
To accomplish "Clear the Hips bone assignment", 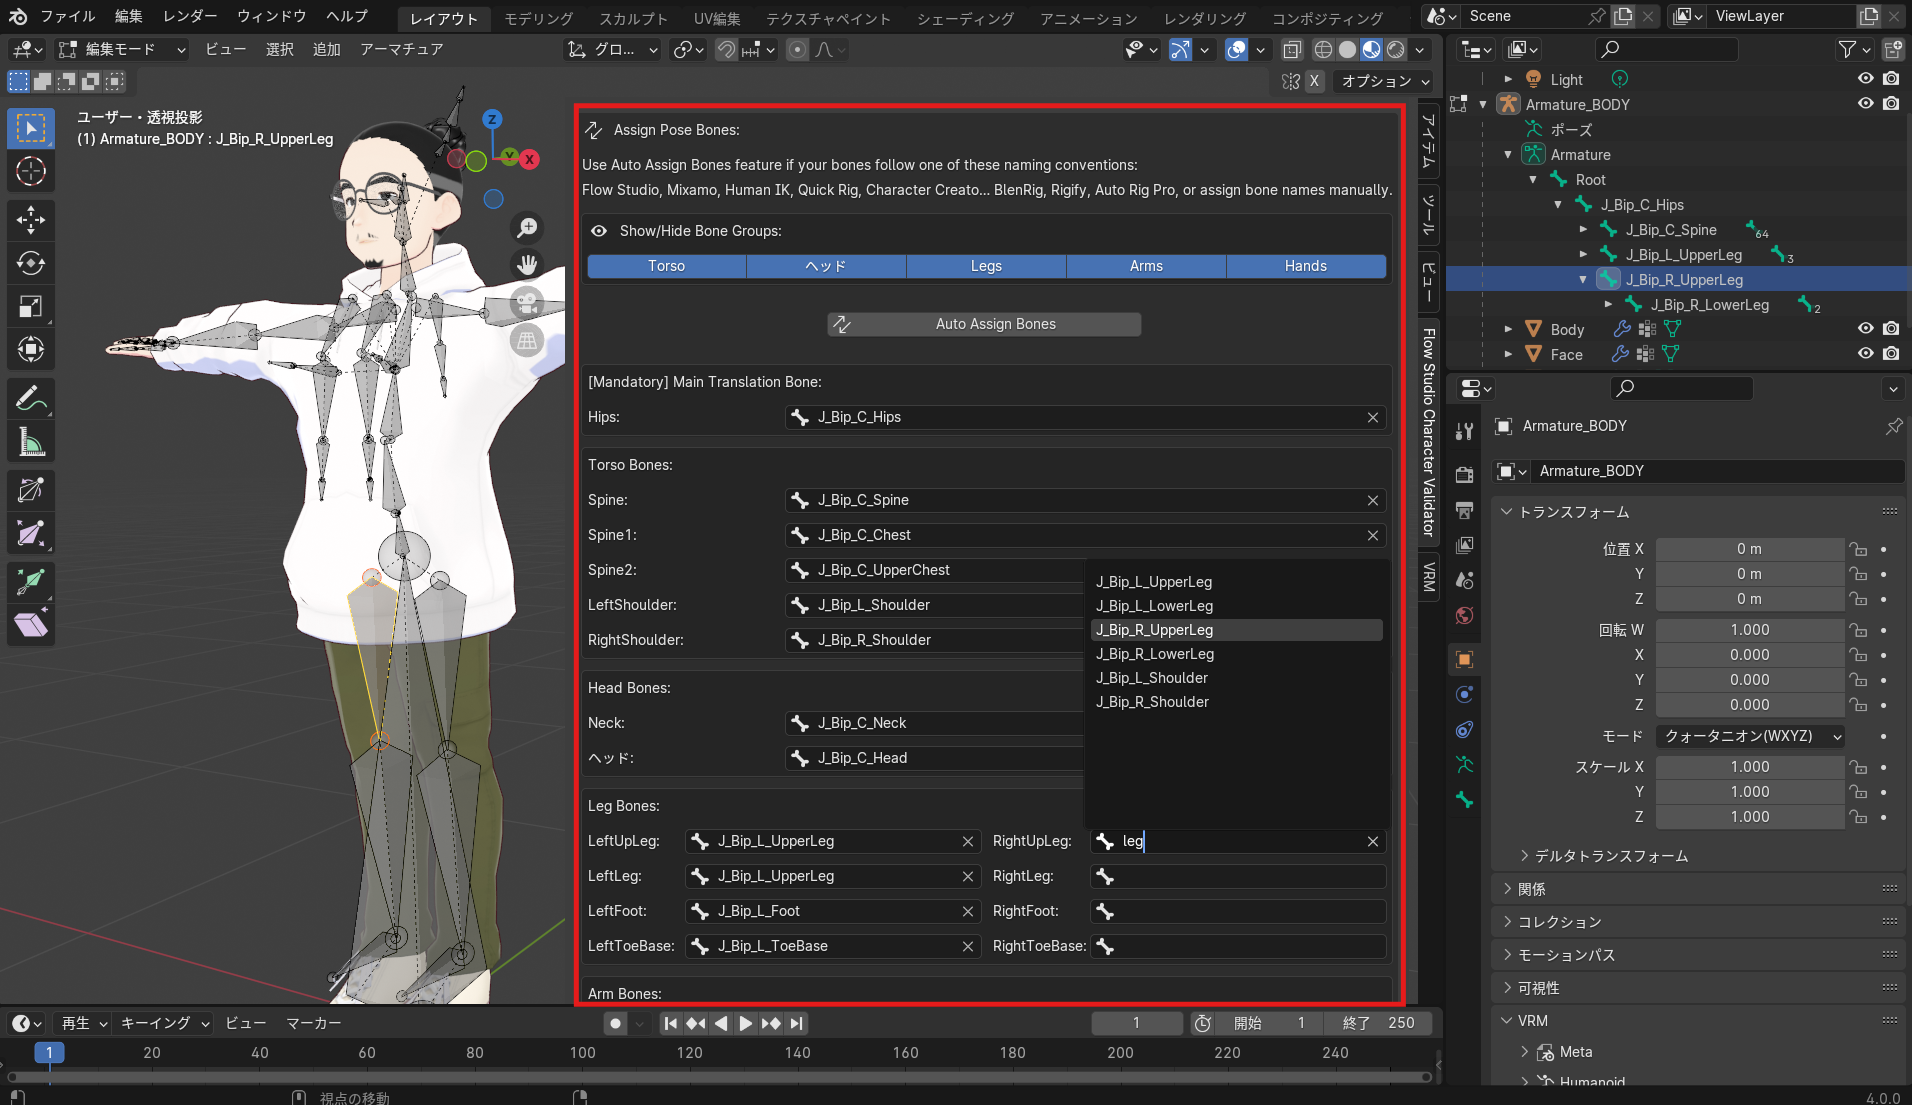I will click(1373, 418).
